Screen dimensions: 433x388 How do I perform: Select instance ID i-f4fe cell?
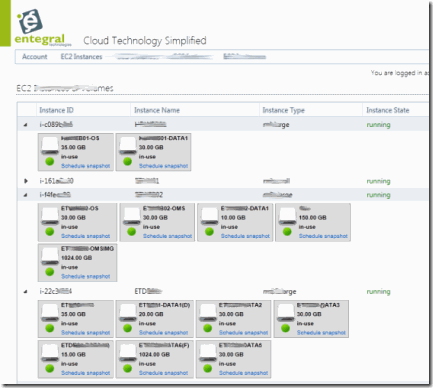(55, 195)
